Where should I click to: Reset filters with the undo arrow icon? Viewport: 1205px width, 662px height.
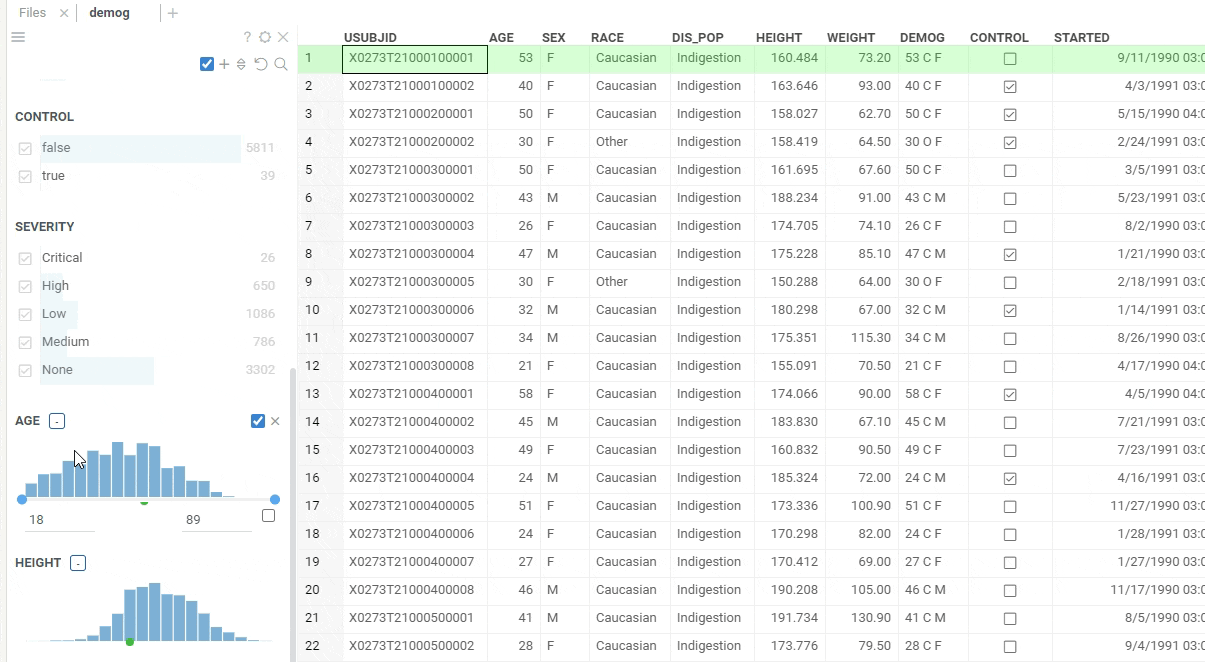coord(260,63)
